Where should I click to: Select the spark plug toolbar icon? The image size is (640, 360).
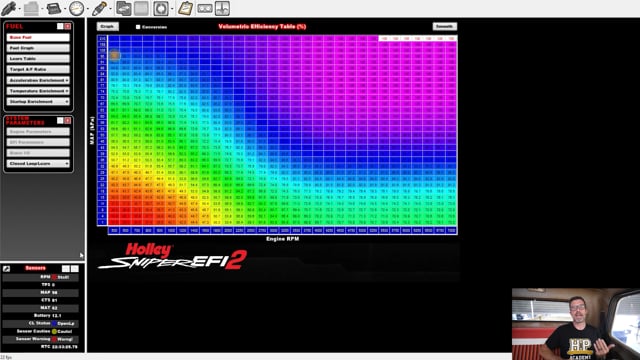pyautogui.click(x=99, y=8)
